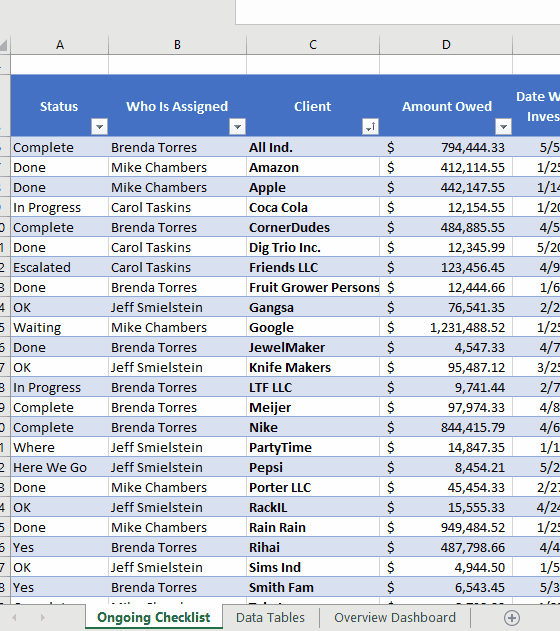Click the Who Is Assigned header cell
The height and width of the screenshot is (631, 560).
point(177,105)
